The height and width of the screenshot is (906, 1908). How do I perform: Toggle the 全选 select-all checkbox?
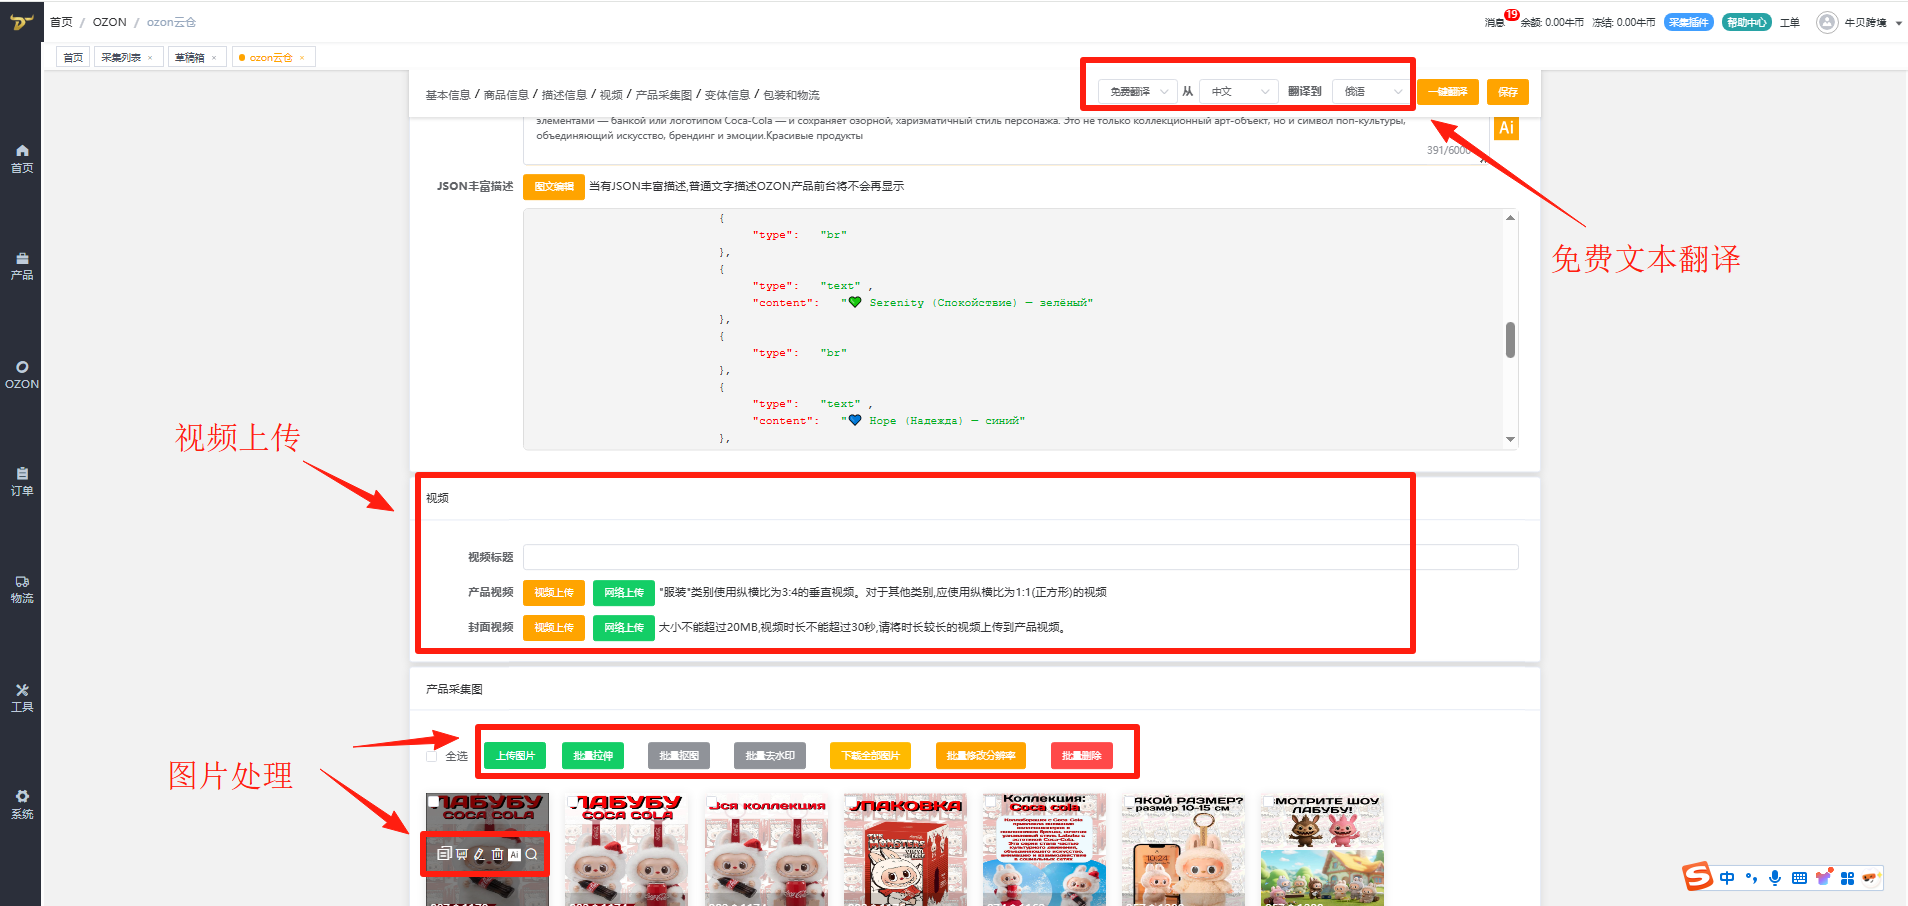click(x=432, y=756)
